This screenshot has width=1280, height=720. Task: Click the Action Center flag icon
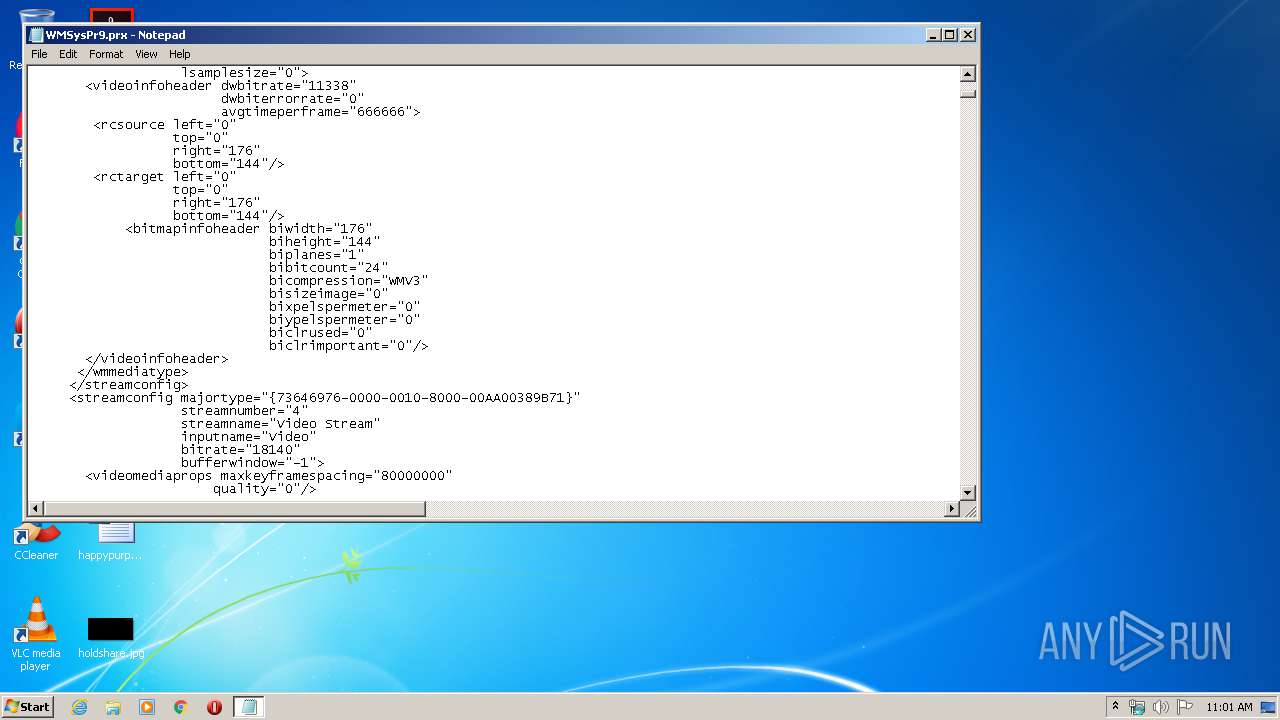1185,707
